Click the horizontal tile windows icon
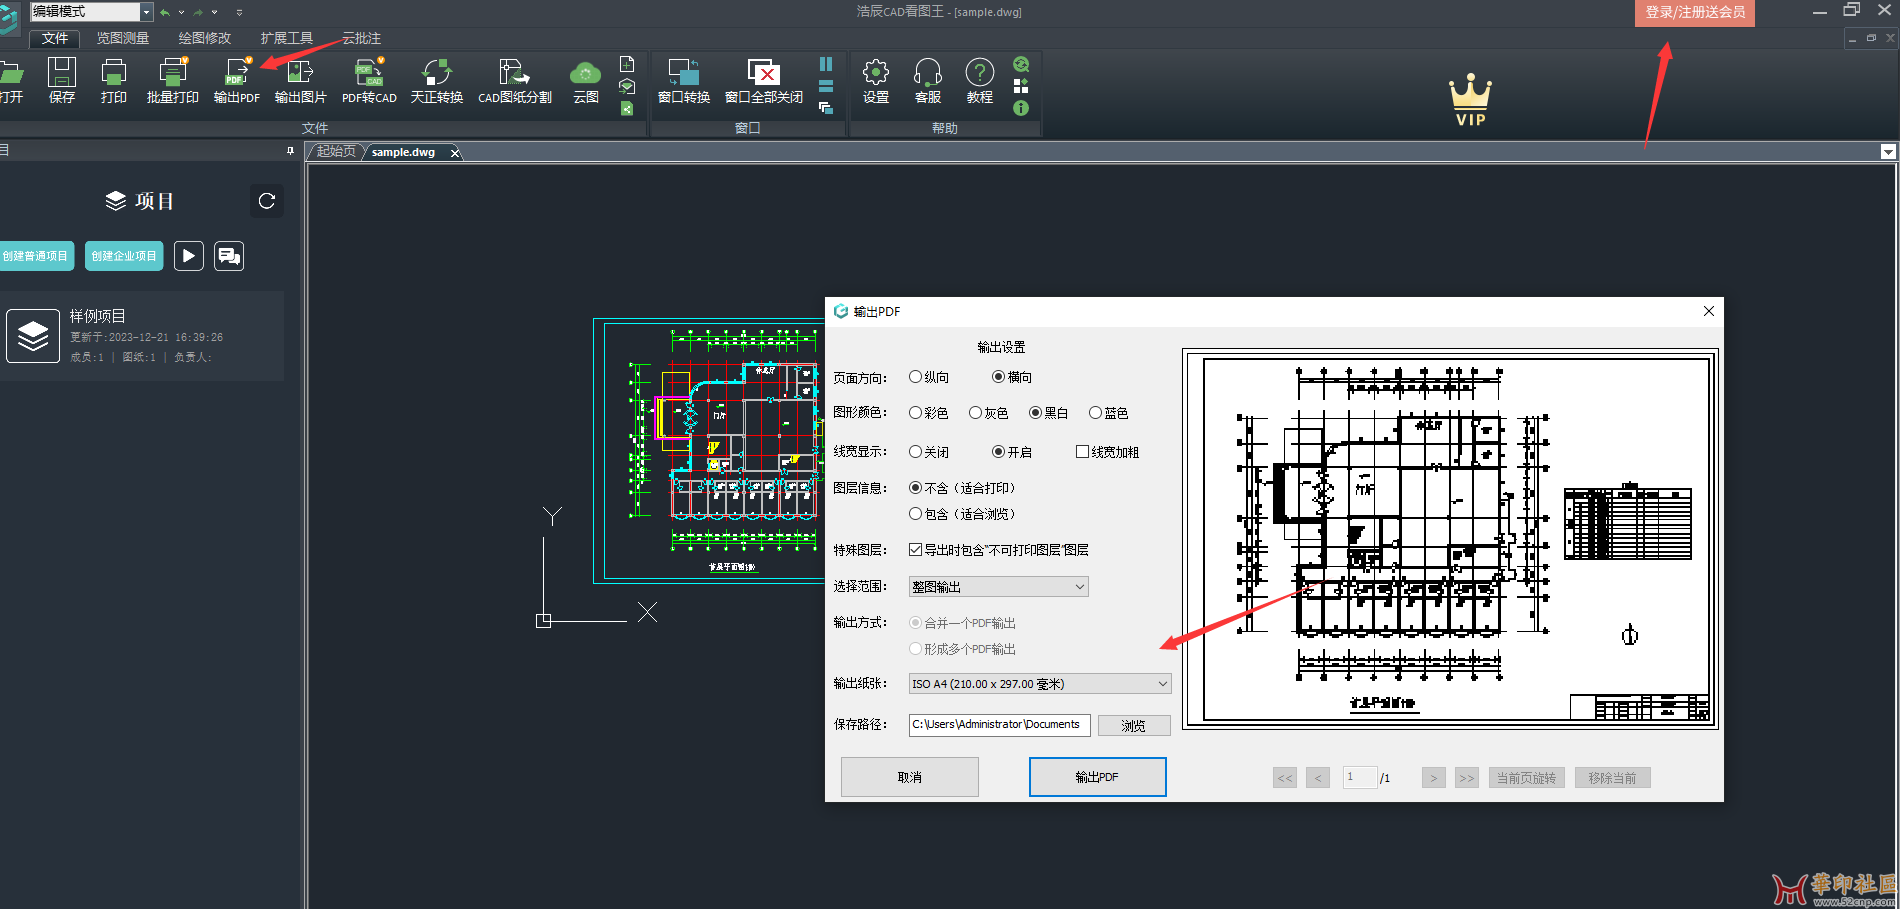This screenshot has width=1900, height=909. [x=826, y=86]
